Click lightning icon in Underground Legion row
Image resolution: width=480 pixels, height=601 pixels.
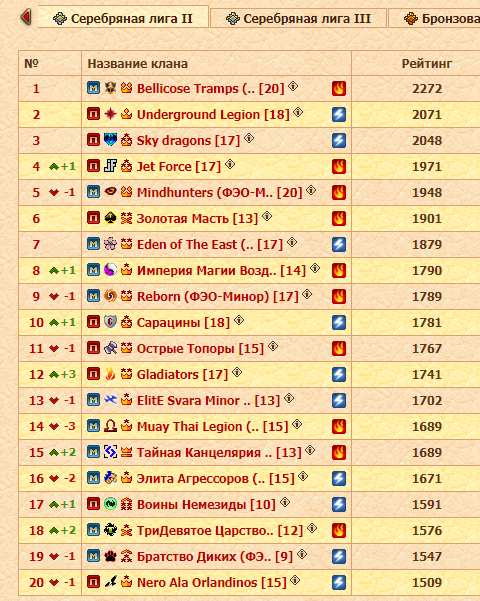pyautogui.click(x=339, y=114)
